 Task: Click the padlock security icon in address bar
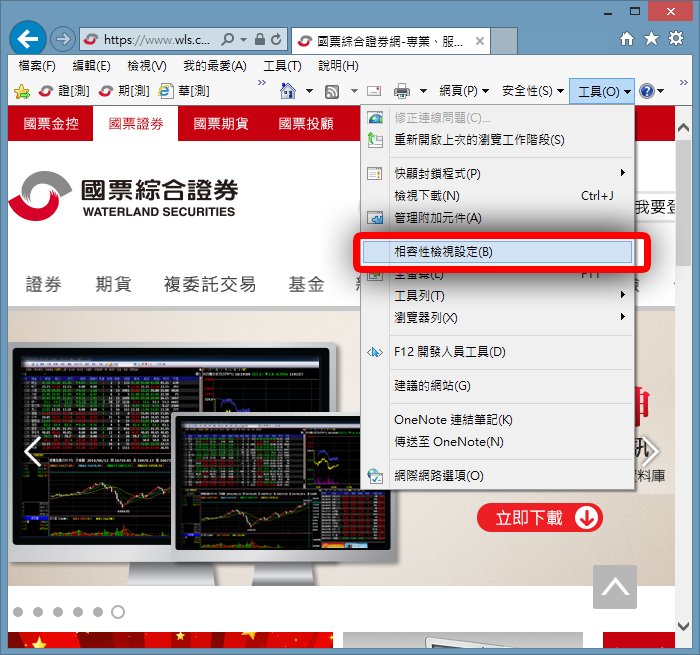(x=260, y=39)
